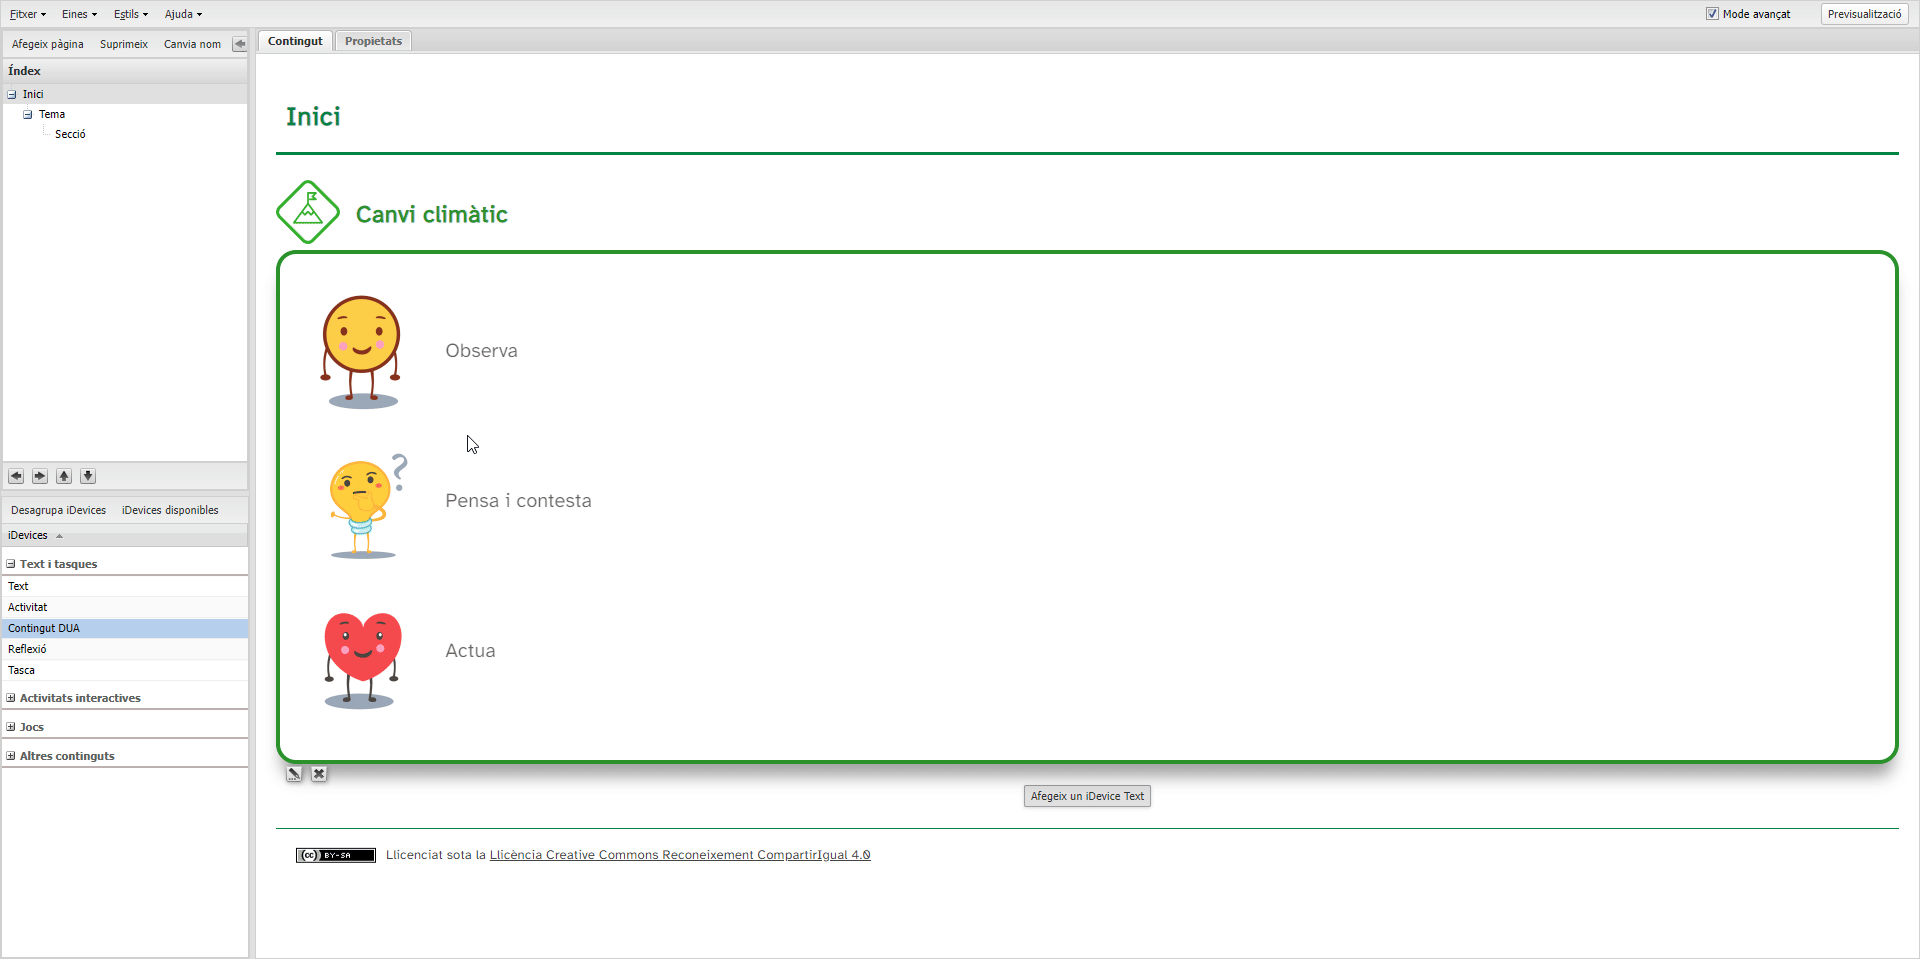Screen dimensions: 1920x959
Task: Click the edit iDevice pencil icon
Action: (x=294, y=774)
